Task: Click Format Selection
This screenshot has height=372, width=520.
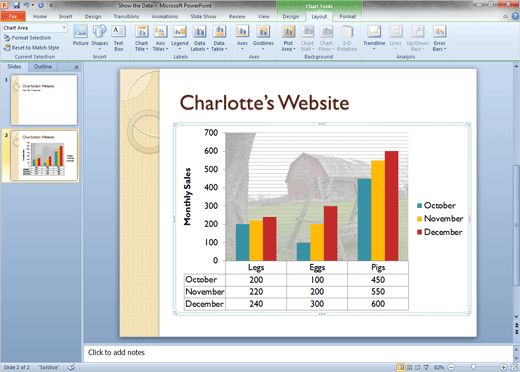Action: [x=27, y=38]
